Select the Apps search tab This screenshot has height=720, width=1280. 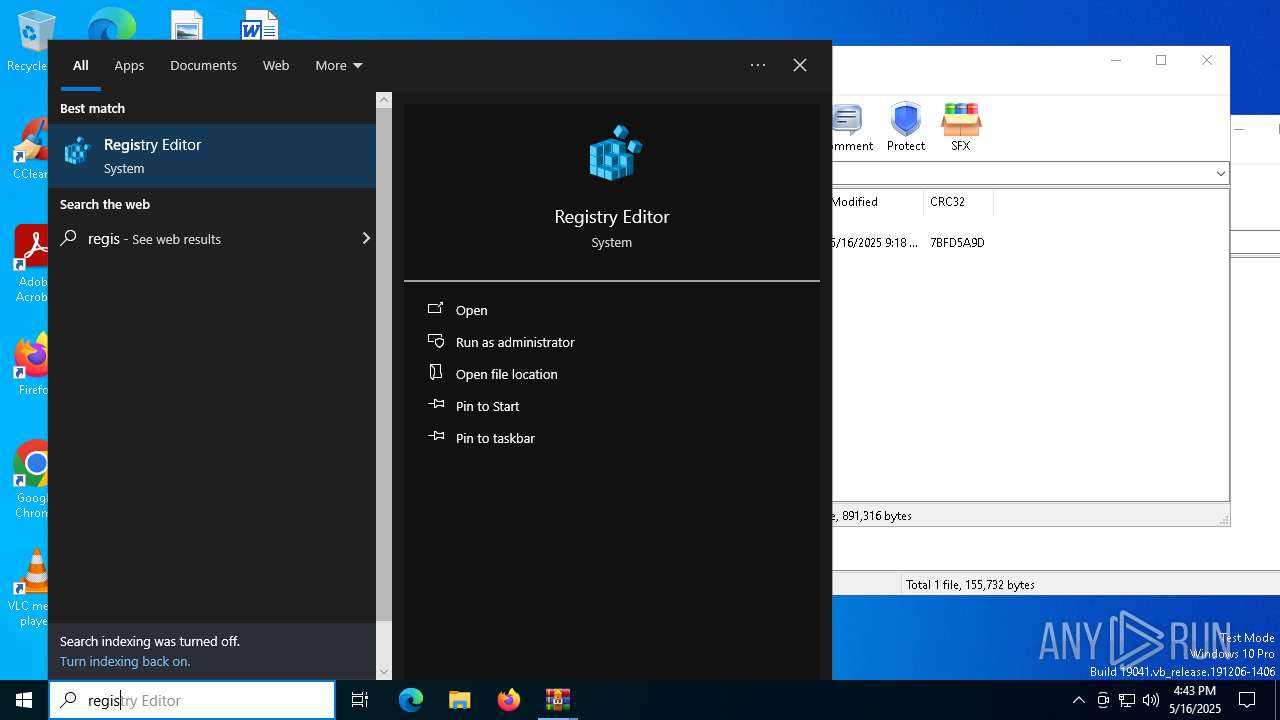[x=129, y=65]
